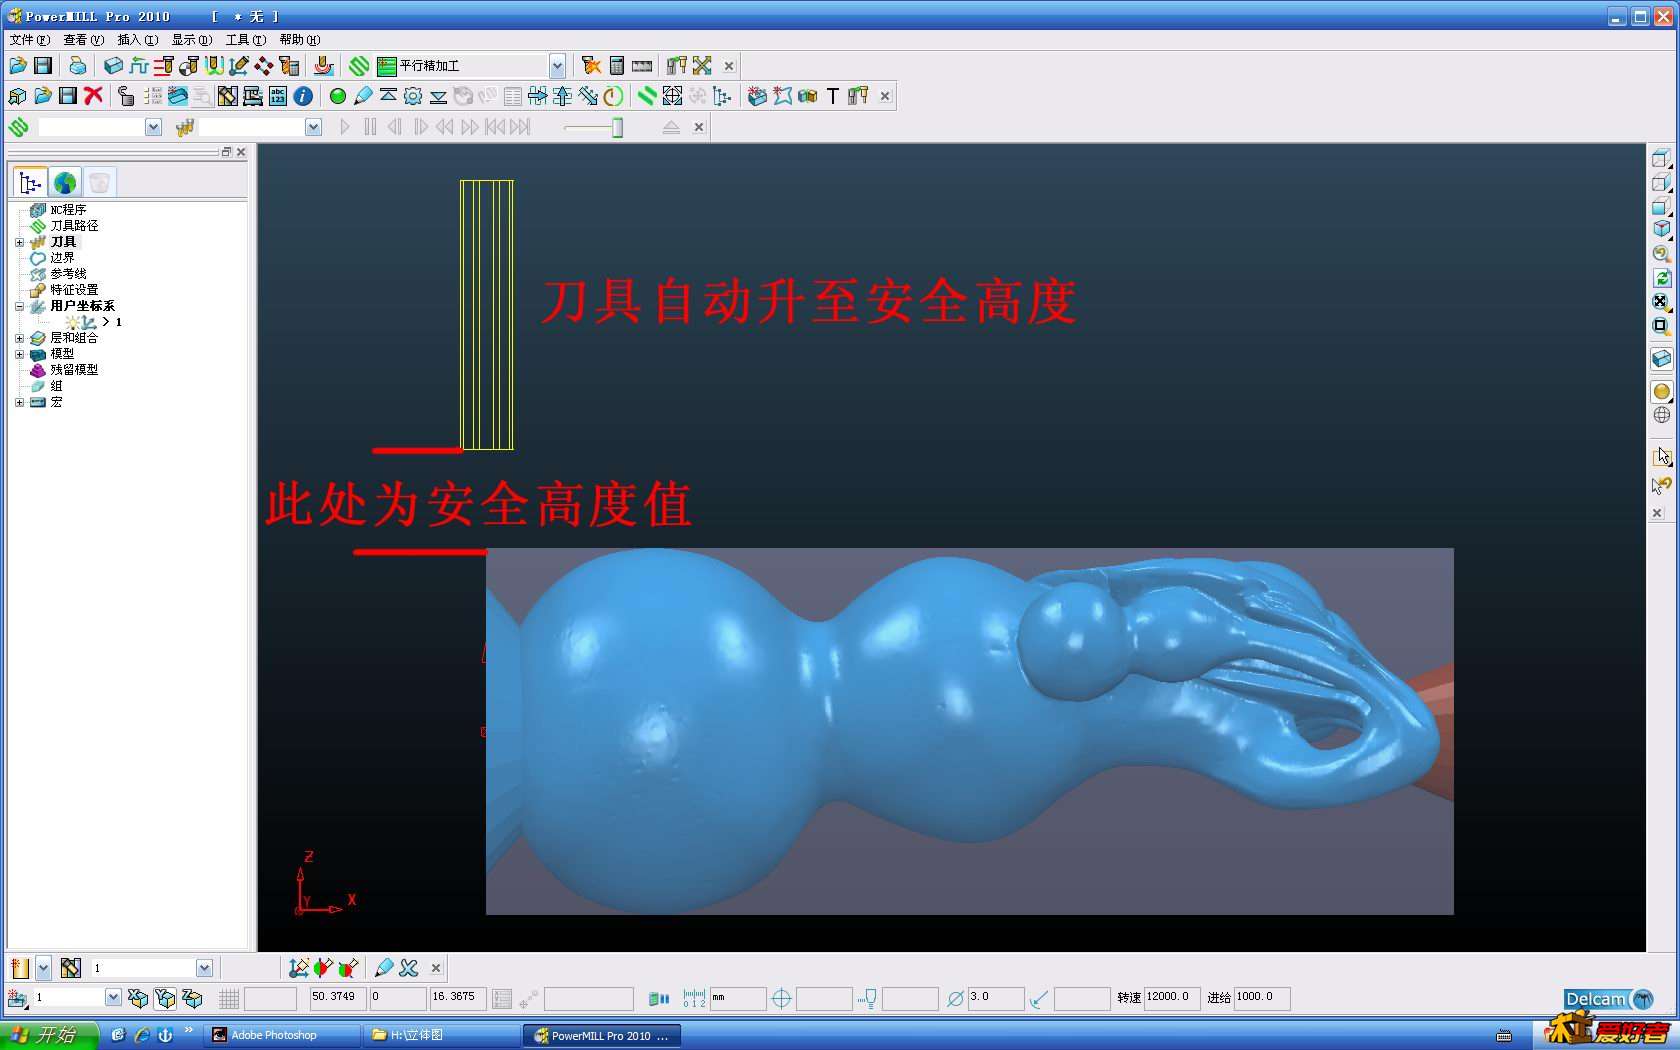This screenshot has width=1680, height=1050.
Task: Click the simulation pause button
Action: click(x=370, y=127)
